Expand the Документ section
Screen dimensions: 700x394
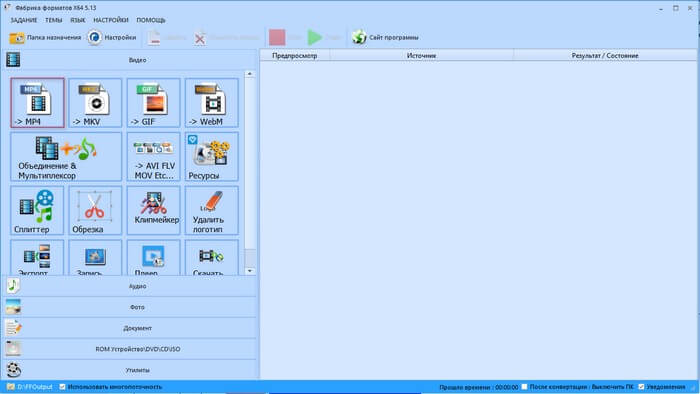tap(130, 328)
